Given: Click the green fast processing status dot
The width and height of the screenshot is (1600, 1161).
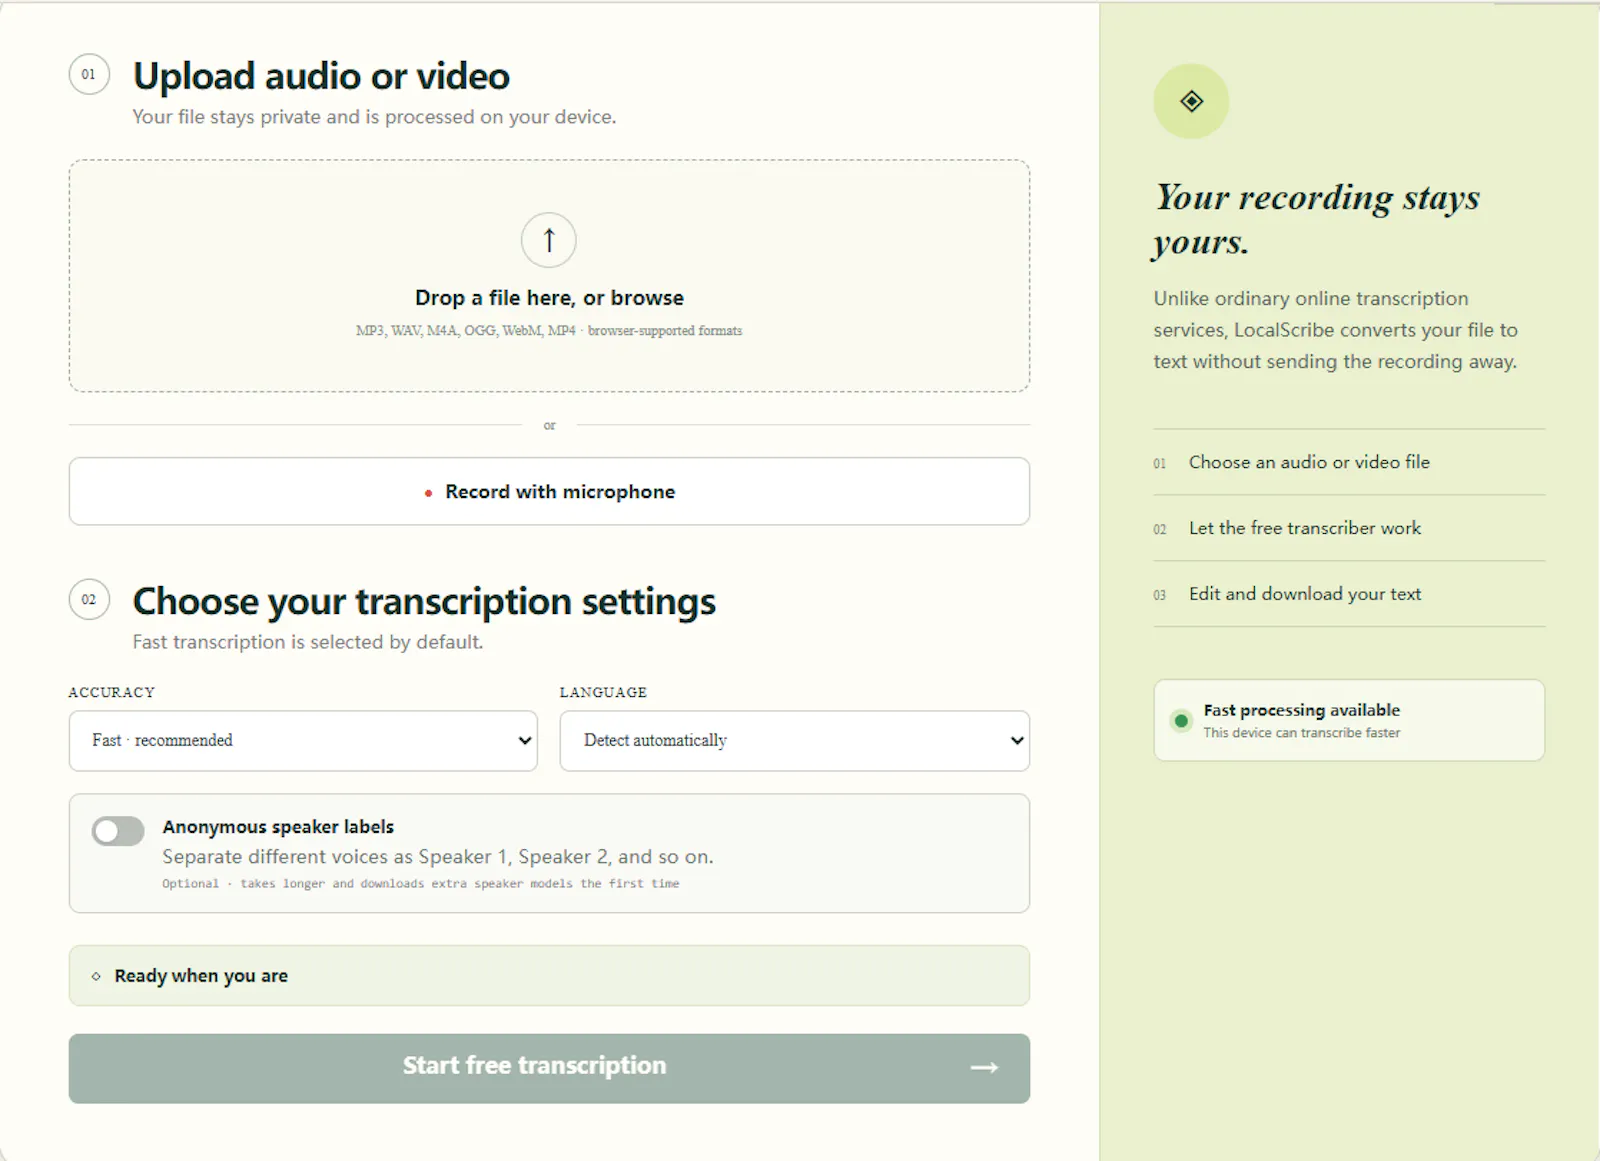Looking at the screenshot, I should [x=1181, y=720].
